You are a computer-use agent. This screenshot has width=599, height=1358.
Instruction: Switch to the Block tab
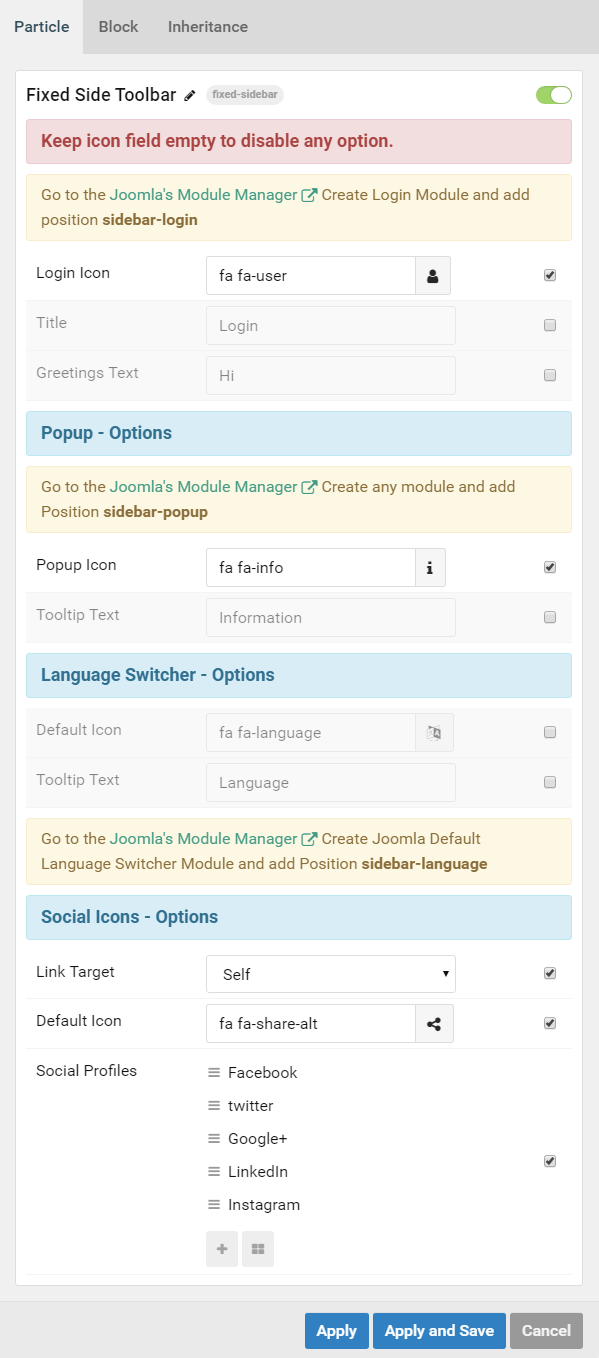coord(118,27)
